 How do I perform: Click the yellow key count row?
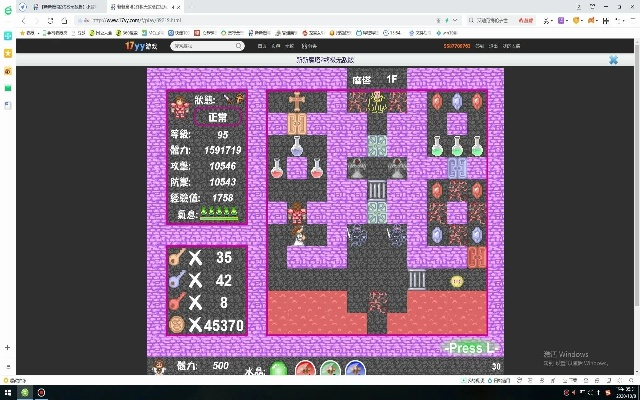pyautogui.click(x=207, y=258)
